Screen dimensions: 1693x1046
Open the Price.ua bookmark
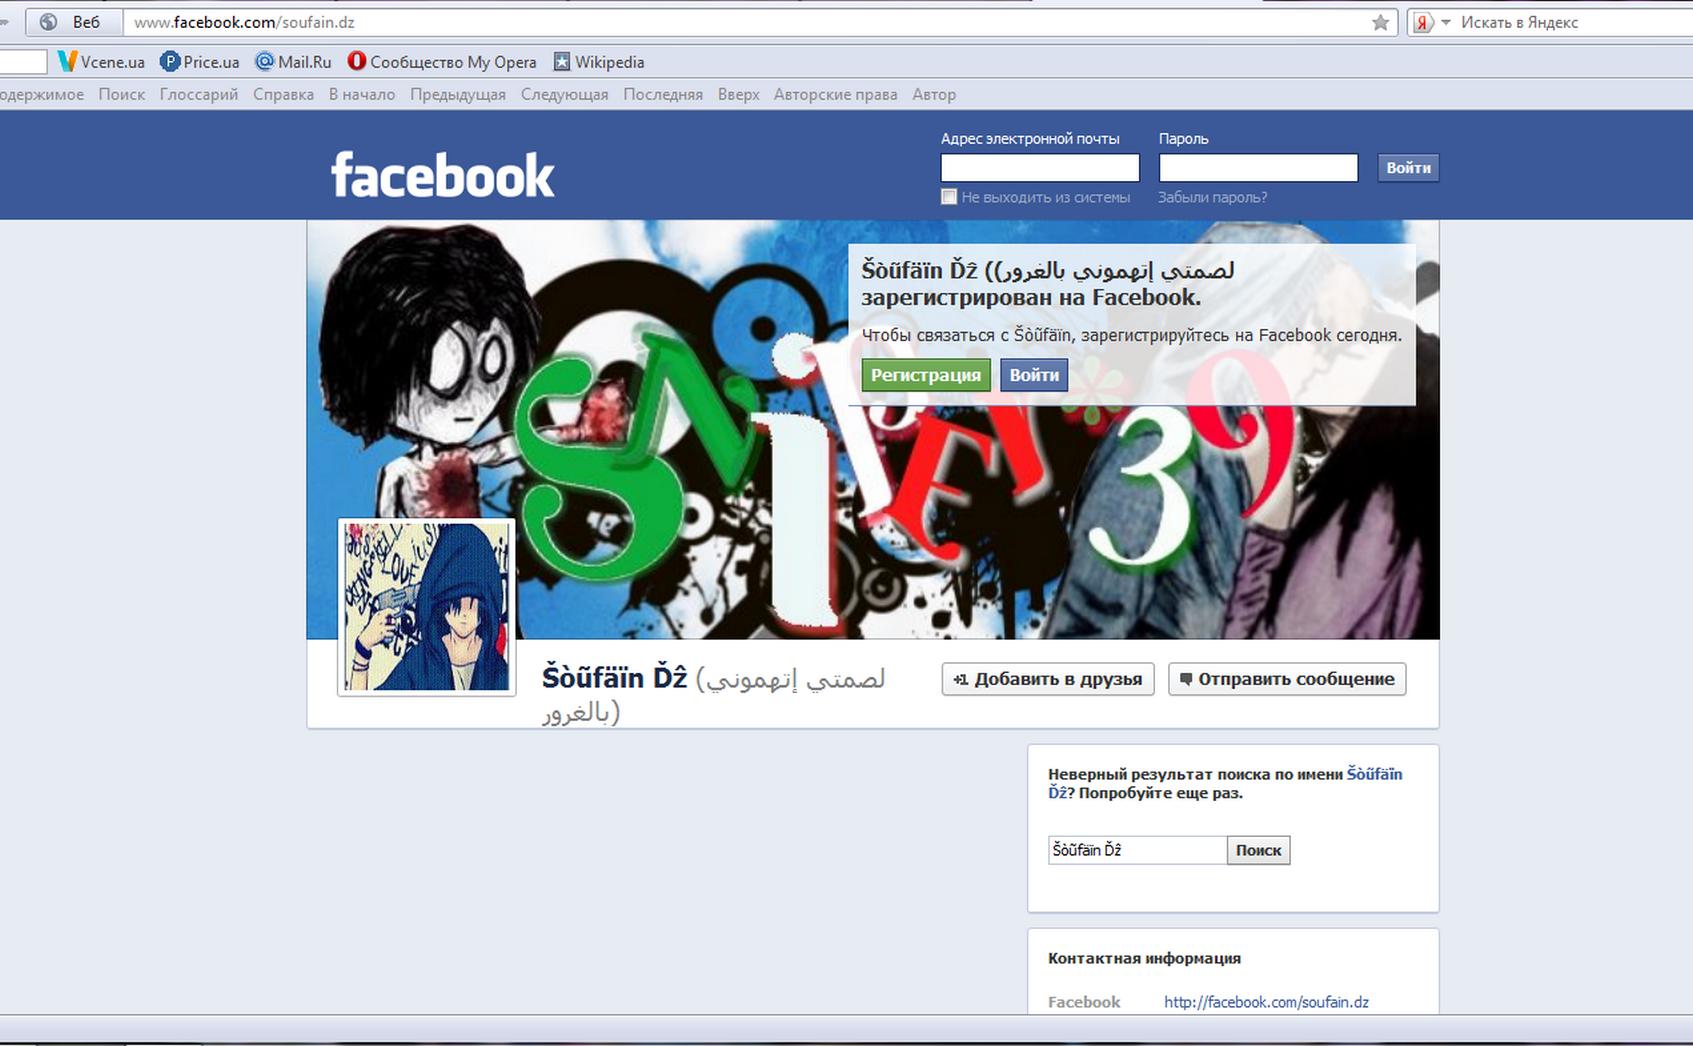pyautogui.click(x=200, y=62)
